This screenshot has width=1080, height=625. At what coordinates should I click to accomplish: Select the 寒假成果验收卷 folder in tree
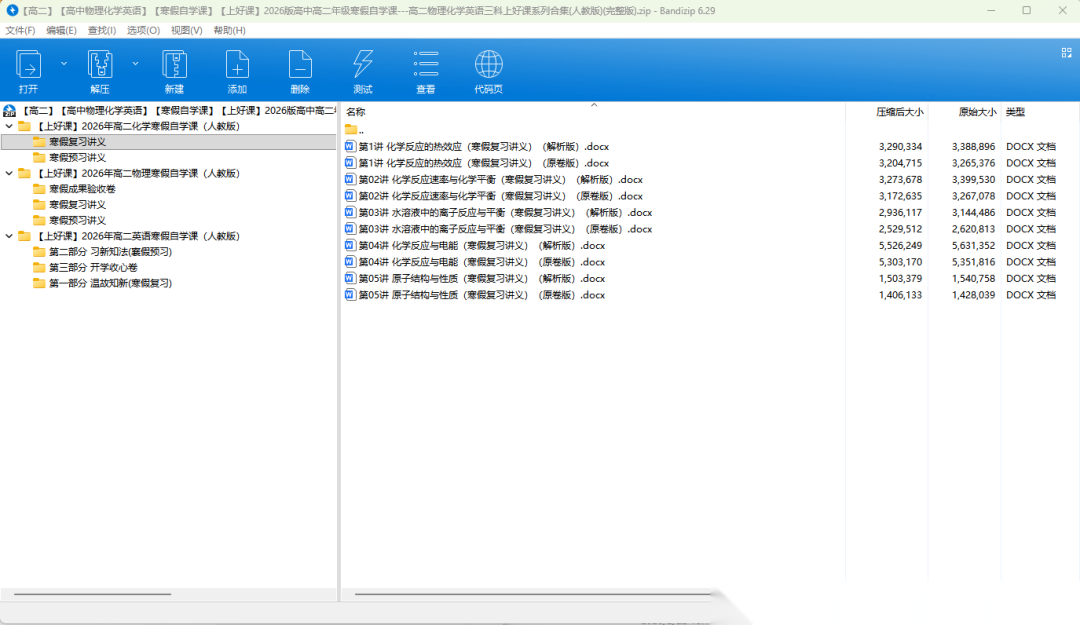pyautogui.click(x=82, y=189)
